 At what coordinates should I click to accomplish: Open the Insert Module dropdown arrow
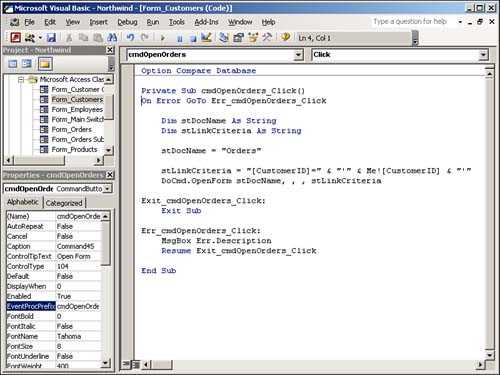(x=40, y=38)
